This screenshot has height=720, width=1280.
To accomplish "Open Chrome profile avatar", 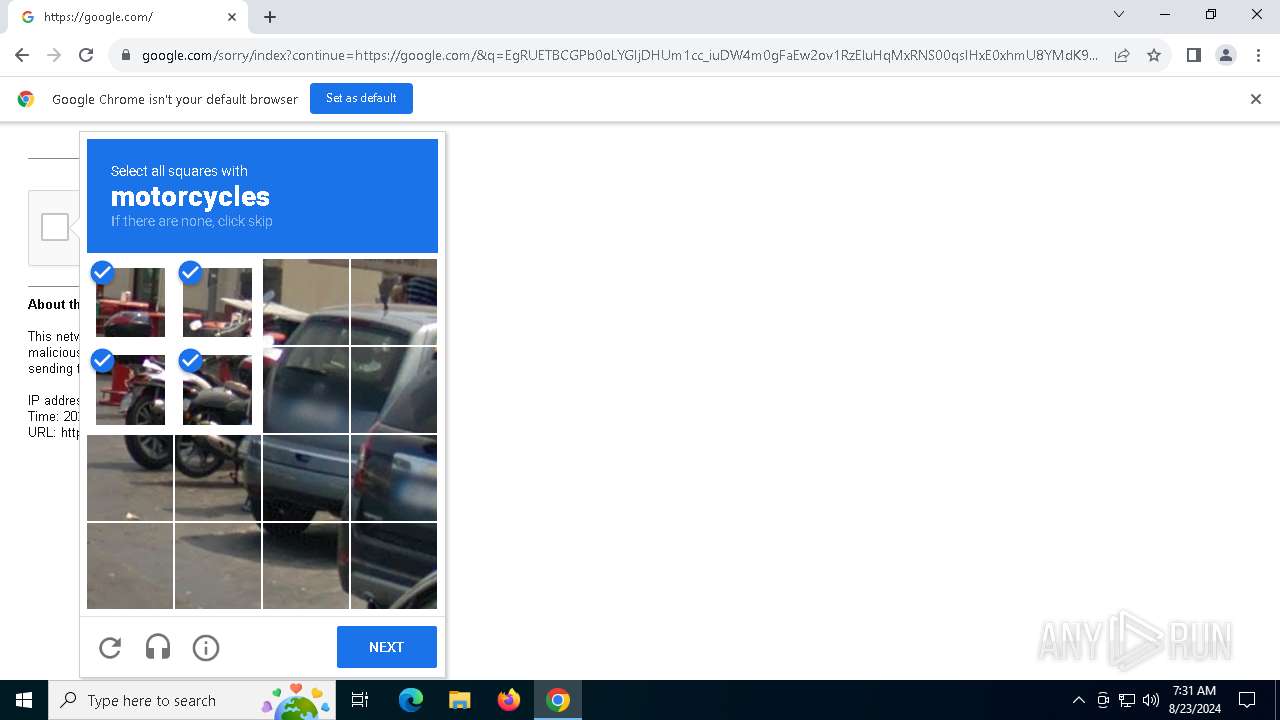I will tap(1226, 55).
